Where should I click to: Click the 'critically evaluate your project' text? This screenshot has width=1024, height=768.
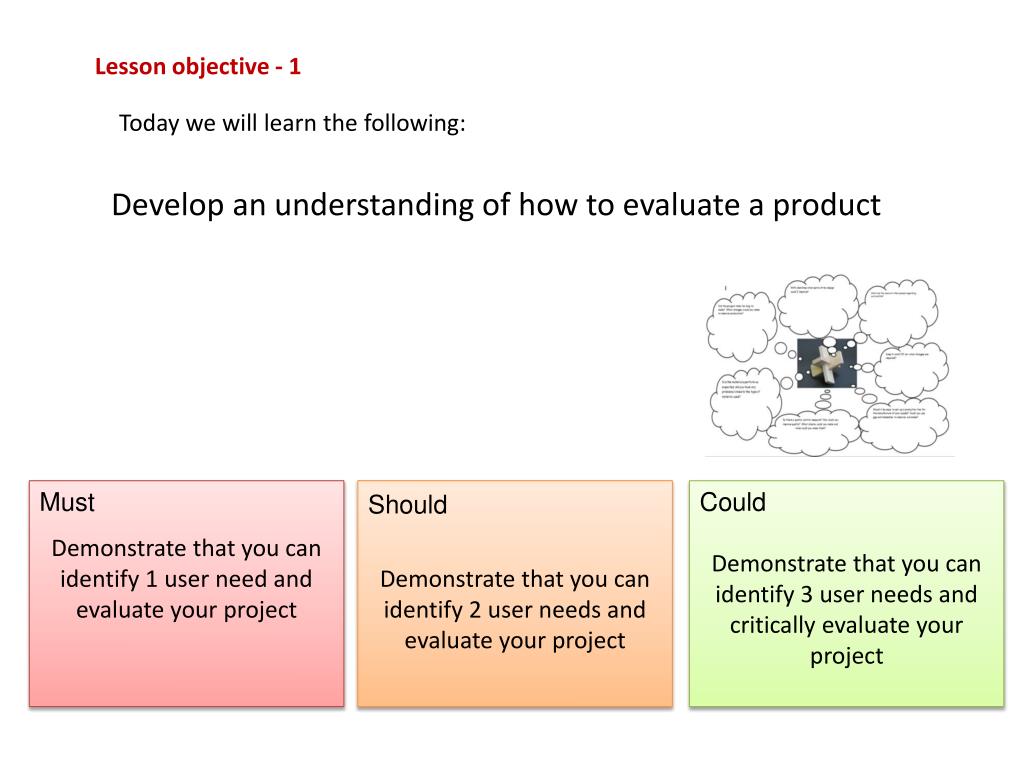[x=846, y=640]
